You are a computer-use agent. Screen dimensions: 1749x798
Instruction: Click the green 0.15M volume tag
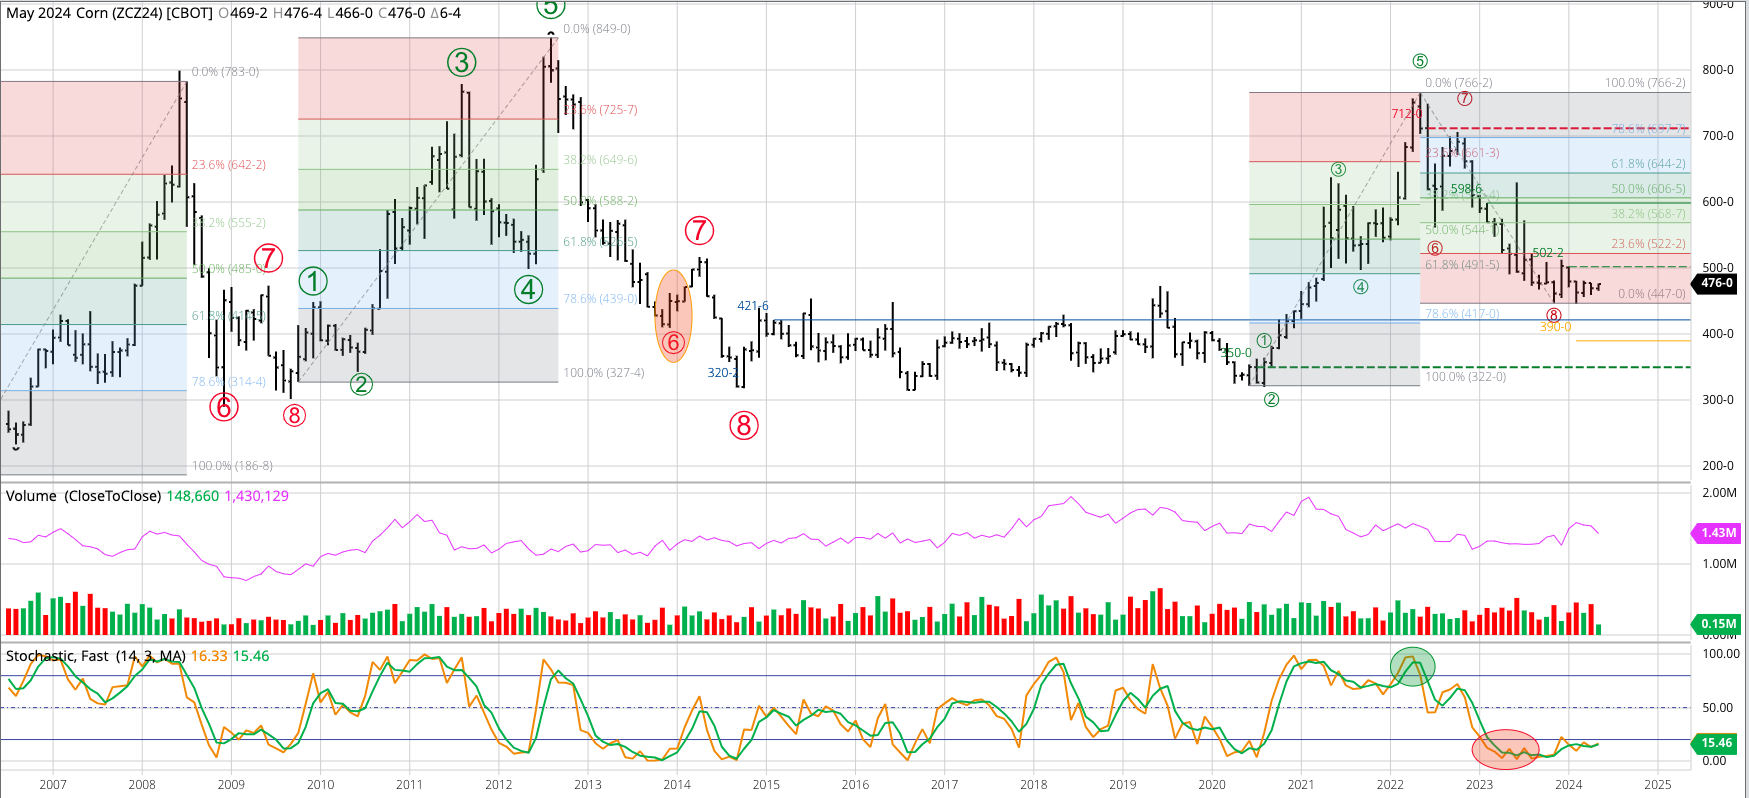pos(1717,624)
